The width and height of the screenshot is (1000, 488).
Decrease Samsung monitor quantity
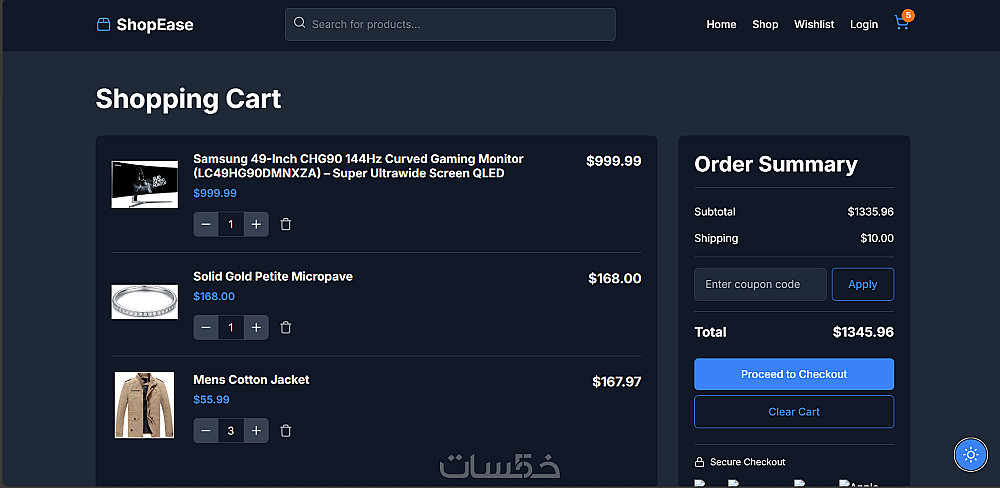206,225
